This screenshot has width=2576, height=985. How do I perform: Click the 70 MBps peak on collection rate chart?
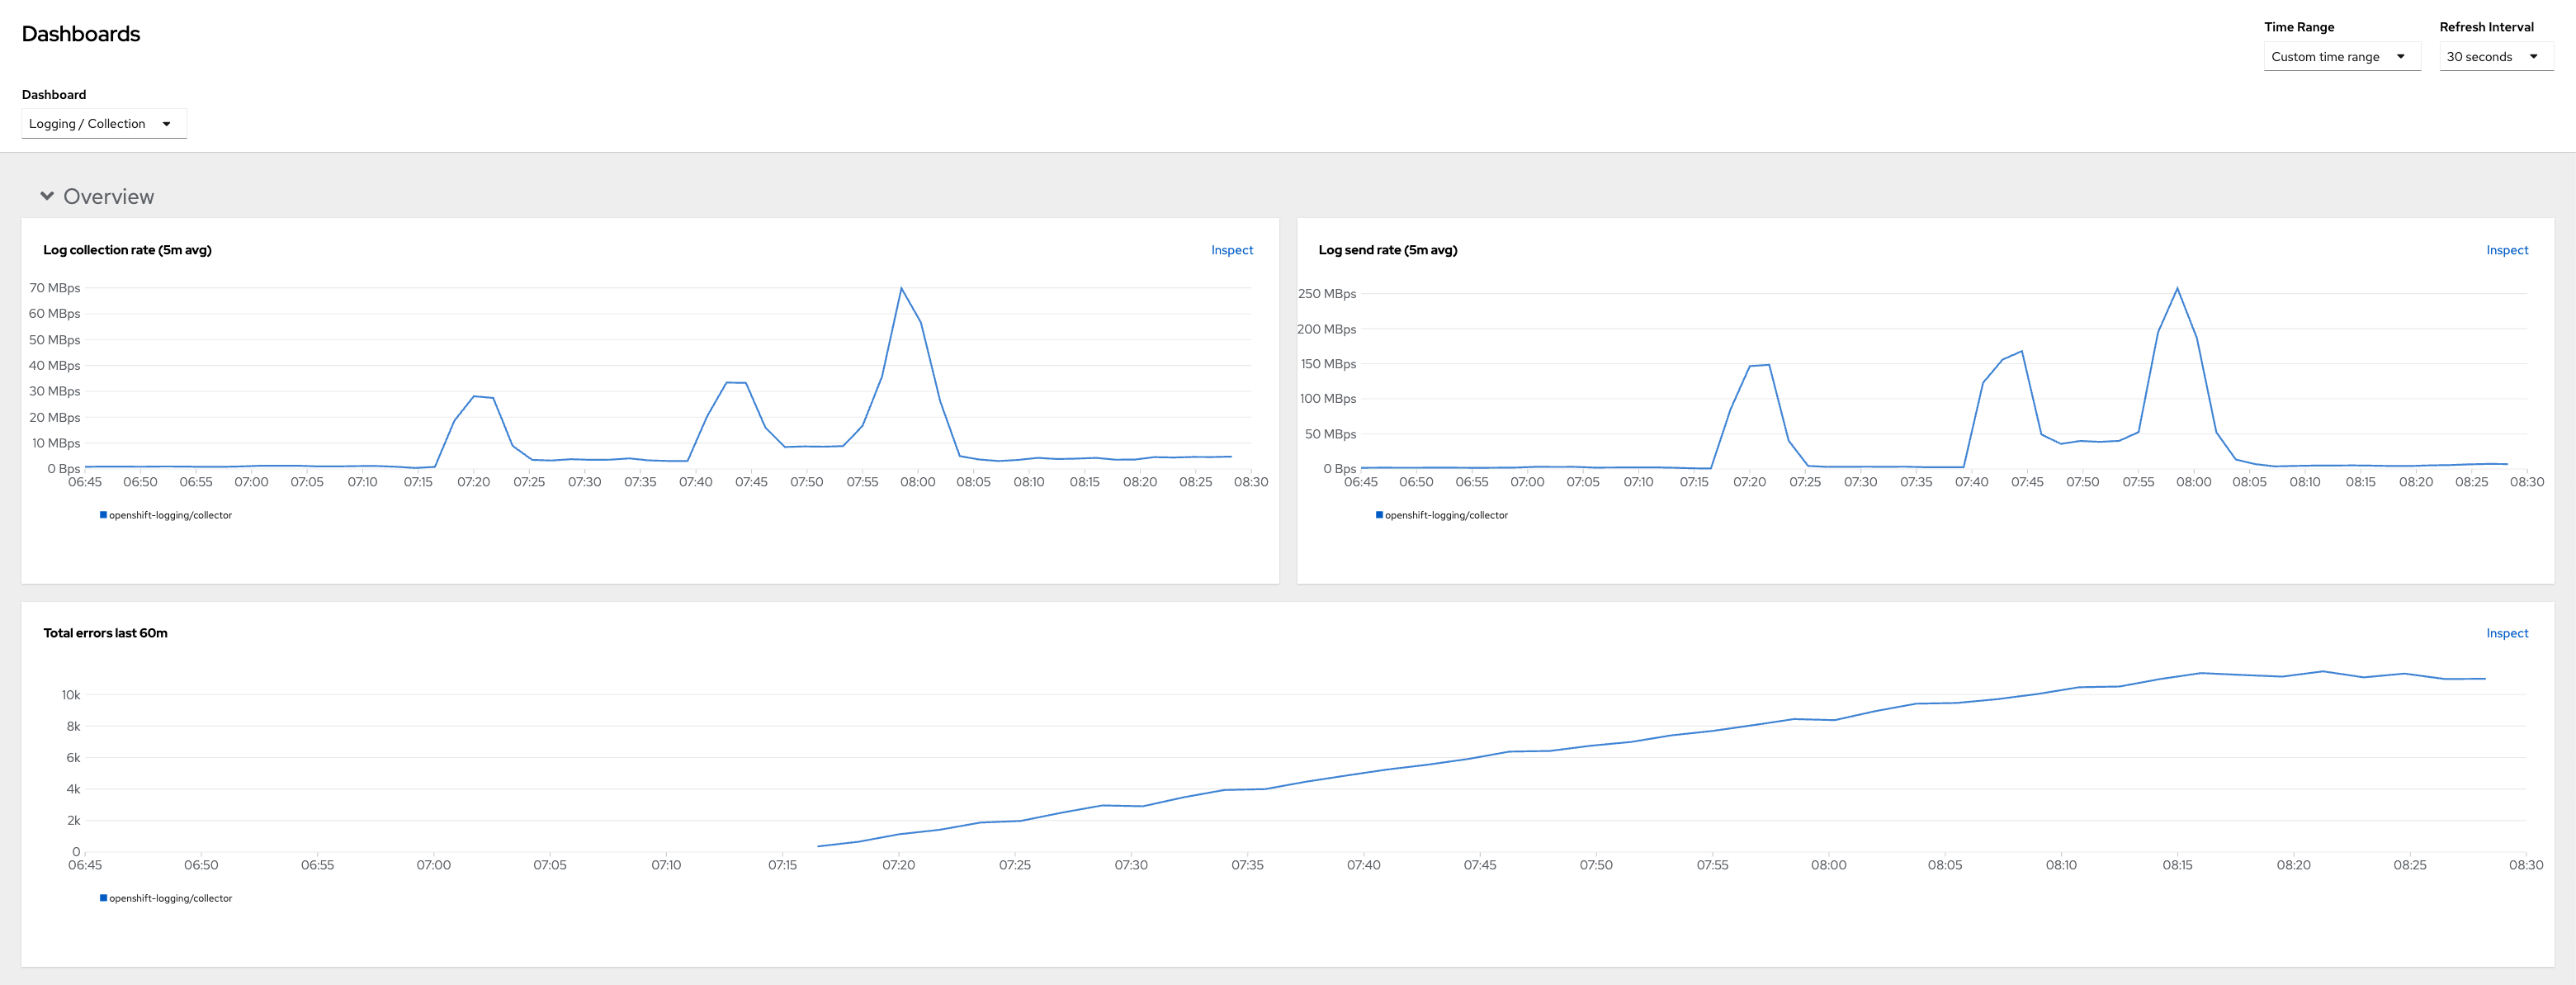[901, 289]
